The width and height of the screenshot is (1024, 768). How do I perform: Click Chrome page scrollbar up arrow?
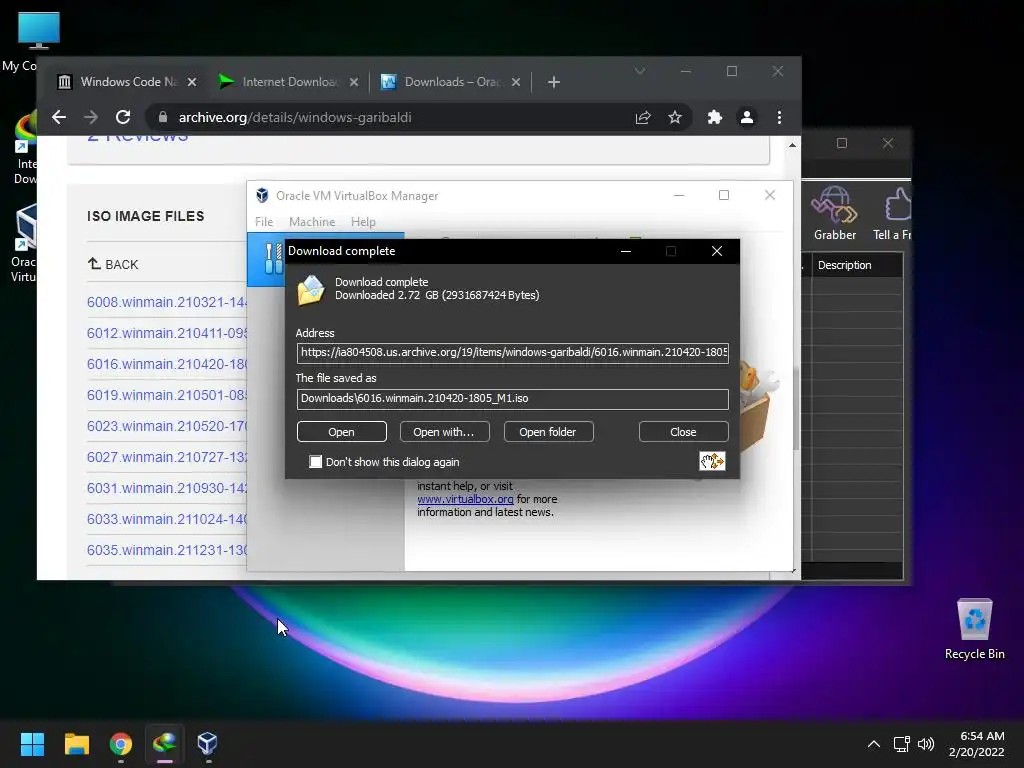(792, 145)
